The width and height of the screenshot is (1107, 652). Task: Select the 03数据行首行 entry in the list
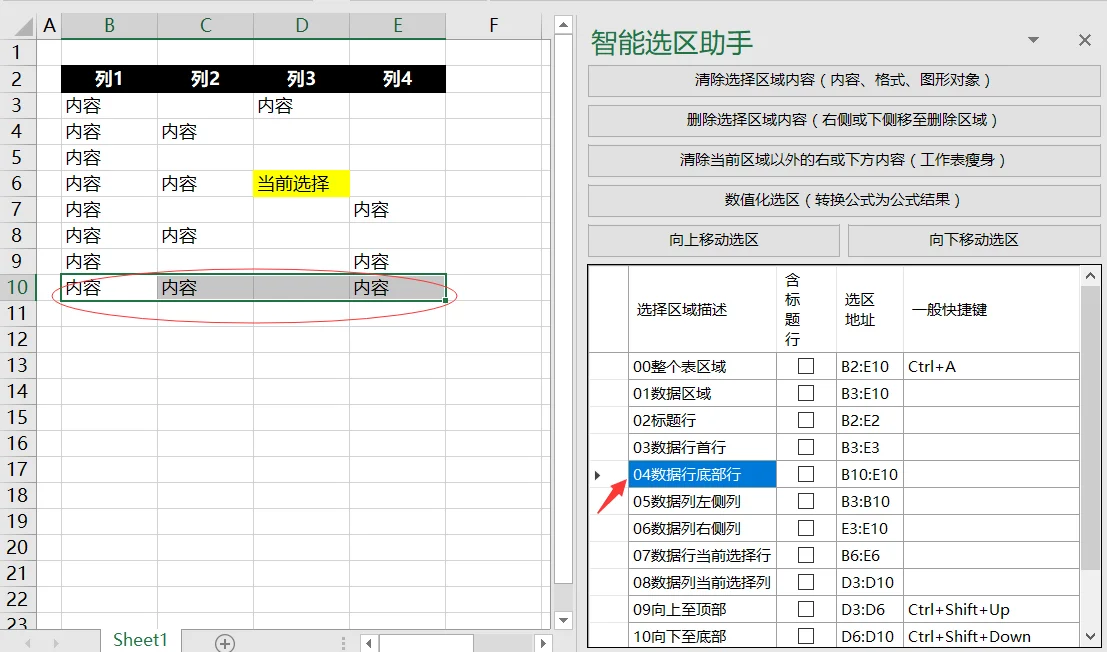pyautogui.click(x=702, y=447)
